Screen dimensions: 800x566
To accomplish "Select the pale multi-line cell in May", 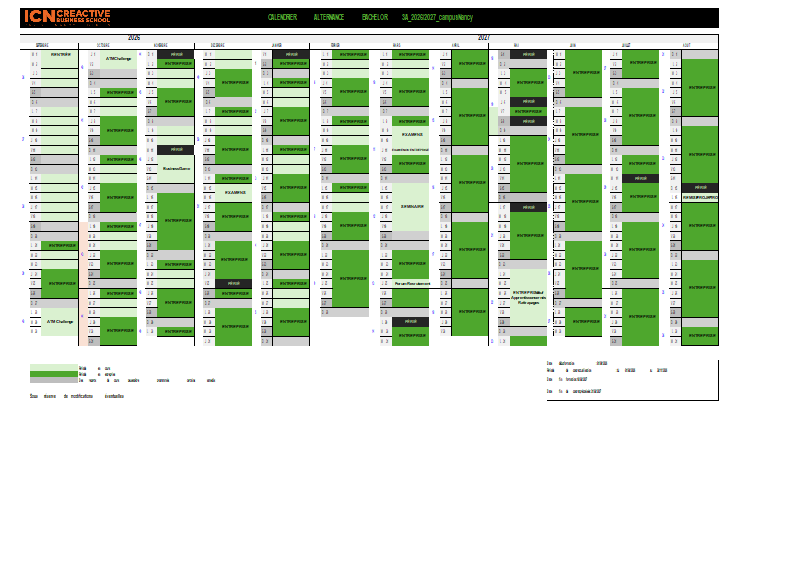I will click(x=529, y=298).
